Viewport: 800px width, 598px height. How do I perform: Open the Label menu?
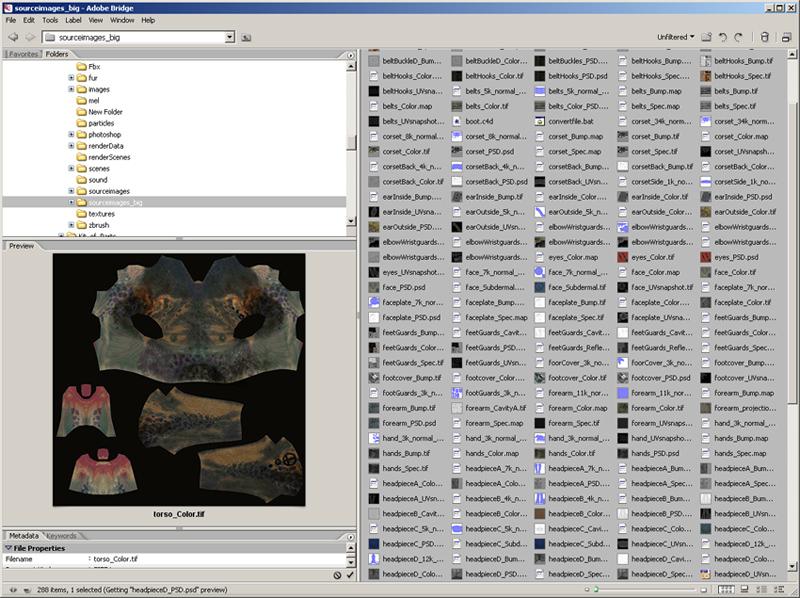click(x=73, y=20)
